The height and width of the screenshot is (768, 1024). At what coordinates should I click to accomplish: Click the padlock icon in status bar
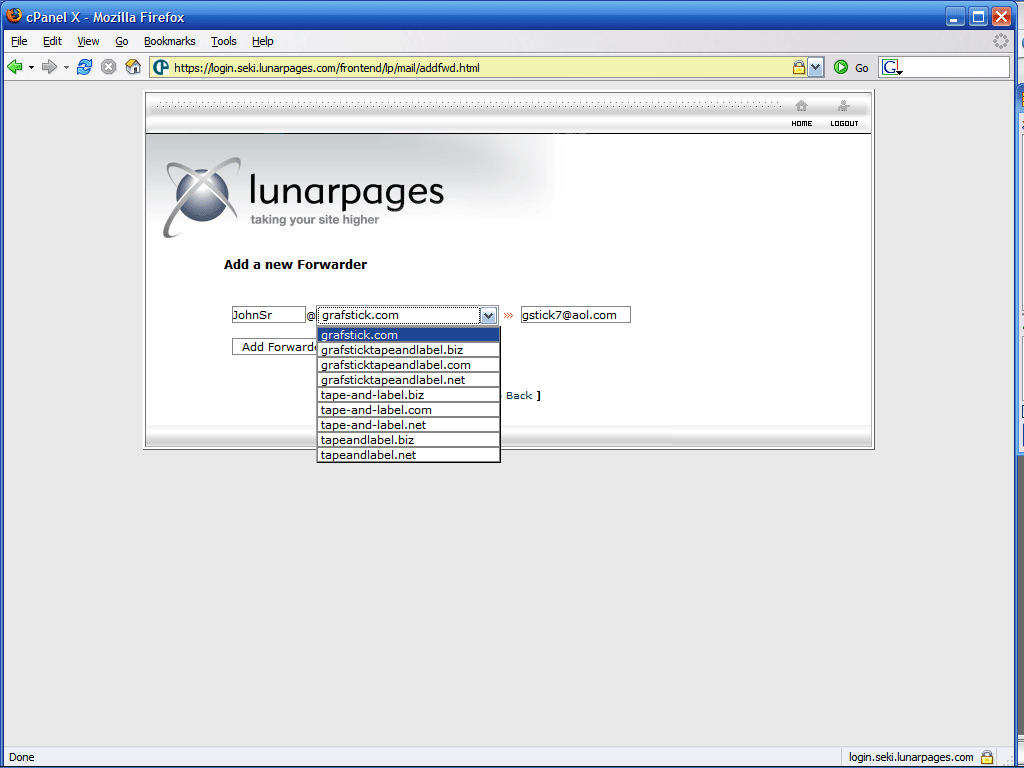coord(987,757)
